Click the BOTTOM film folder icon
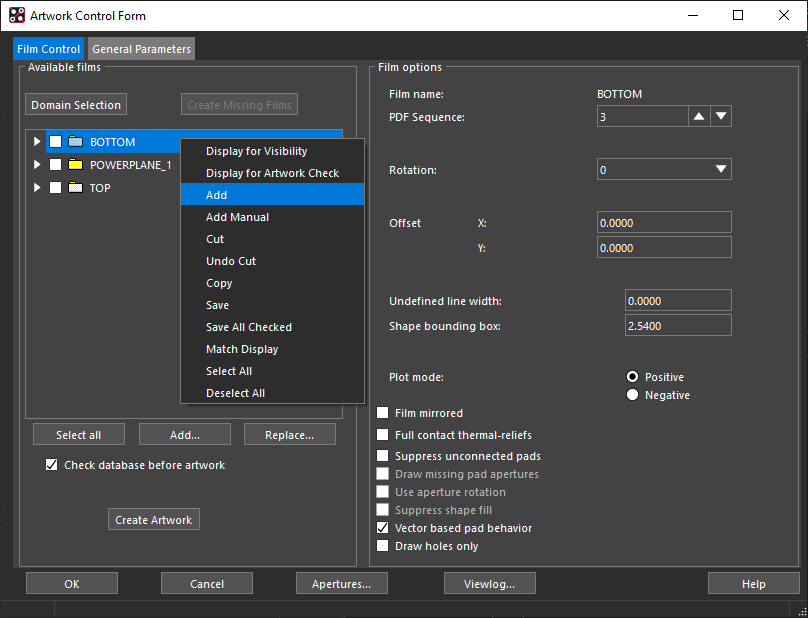Screen dimensions: 808x618 [x=76, y=141]
